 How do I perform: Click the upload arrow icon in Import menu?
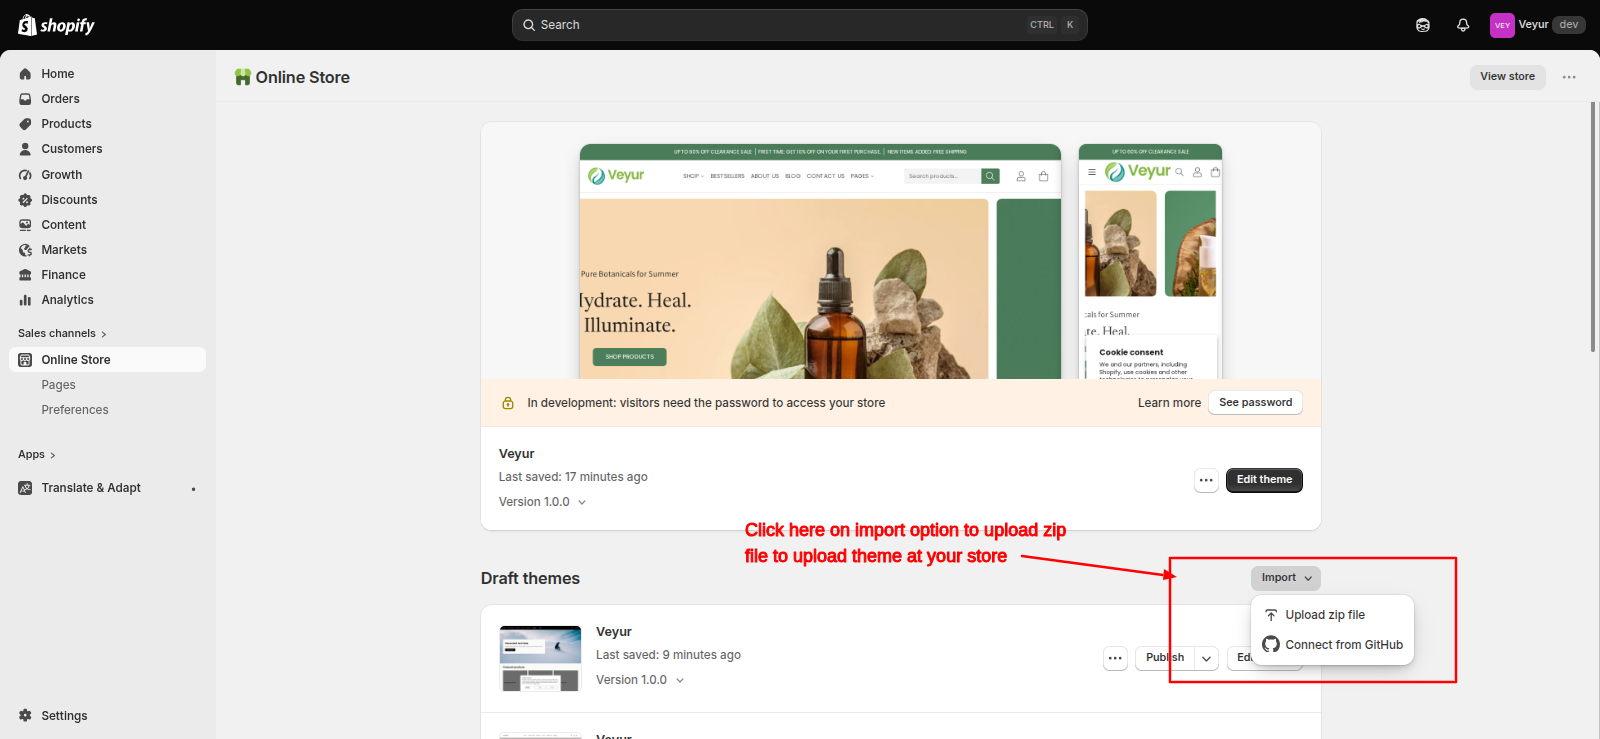pos(1271,615)
